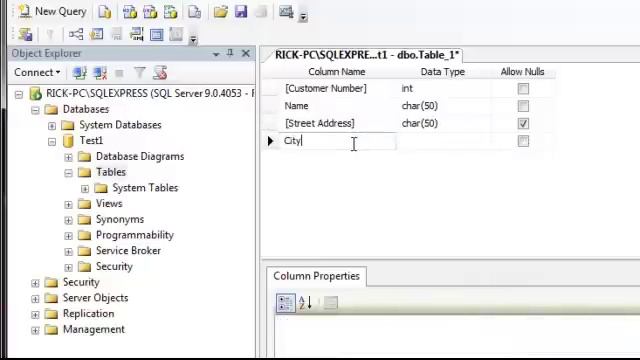Click the Filter funnel icon
The image size is (640, 360).
(x=140, y=73)
